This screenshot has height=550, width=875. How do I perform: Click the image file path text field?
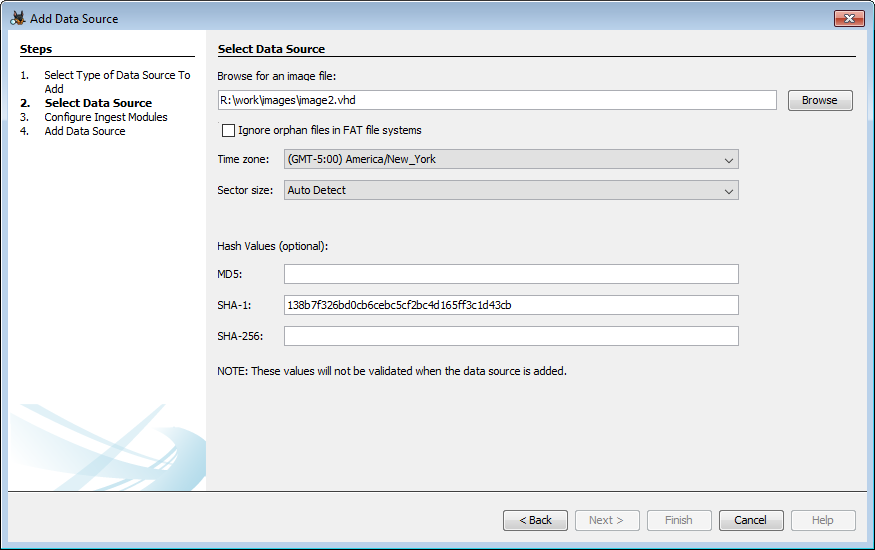coord(497,100)
